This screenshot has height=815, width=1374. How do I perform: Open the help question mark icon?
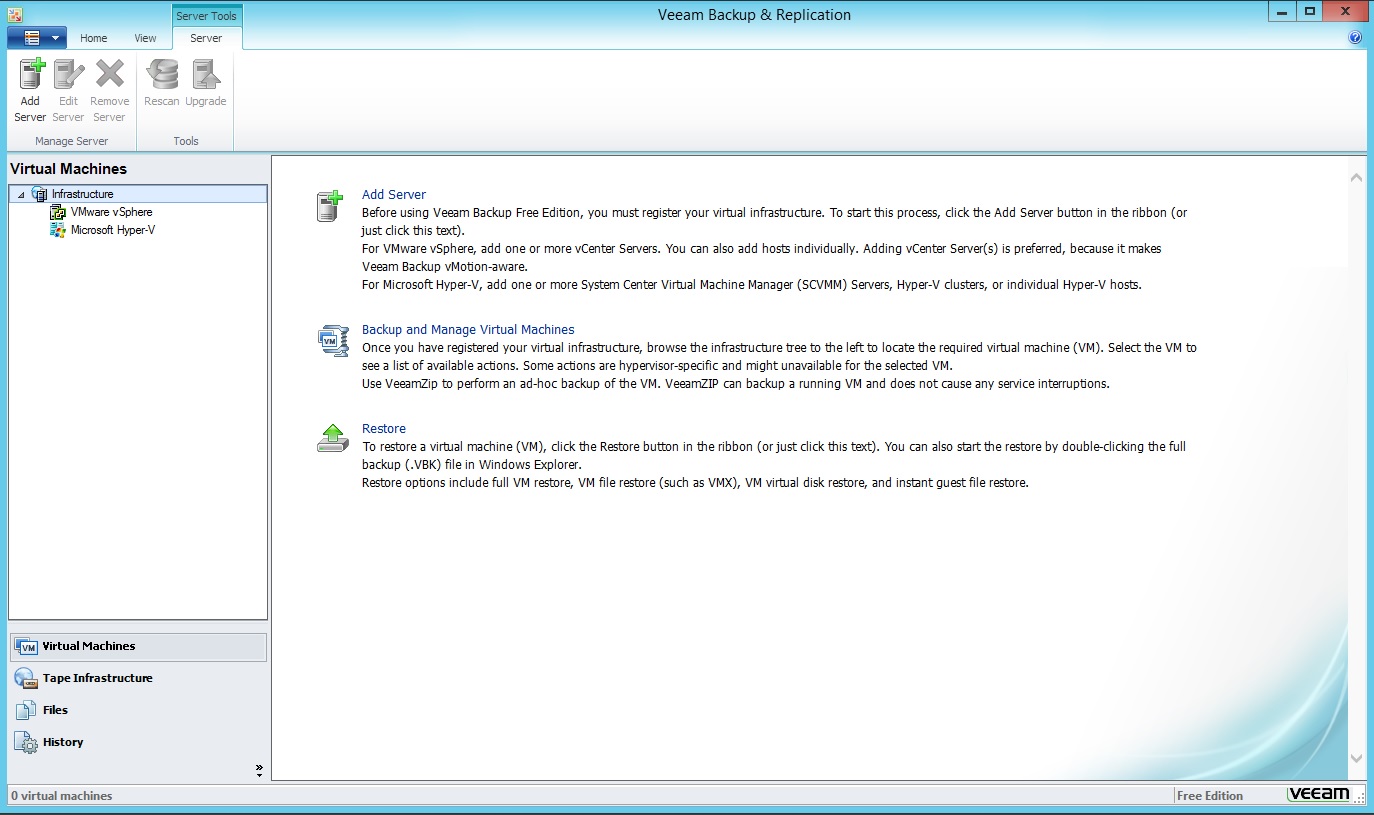(1355, 38)
